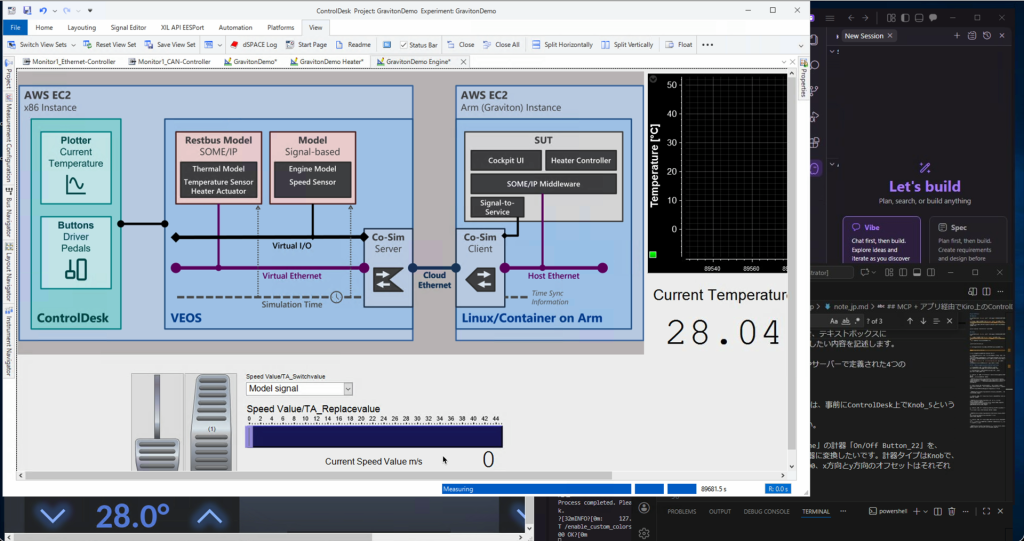This screenshot has width=1024, height=541.
Task: Open the Automation ribbon tab
Action: click(x=235, y=27)
